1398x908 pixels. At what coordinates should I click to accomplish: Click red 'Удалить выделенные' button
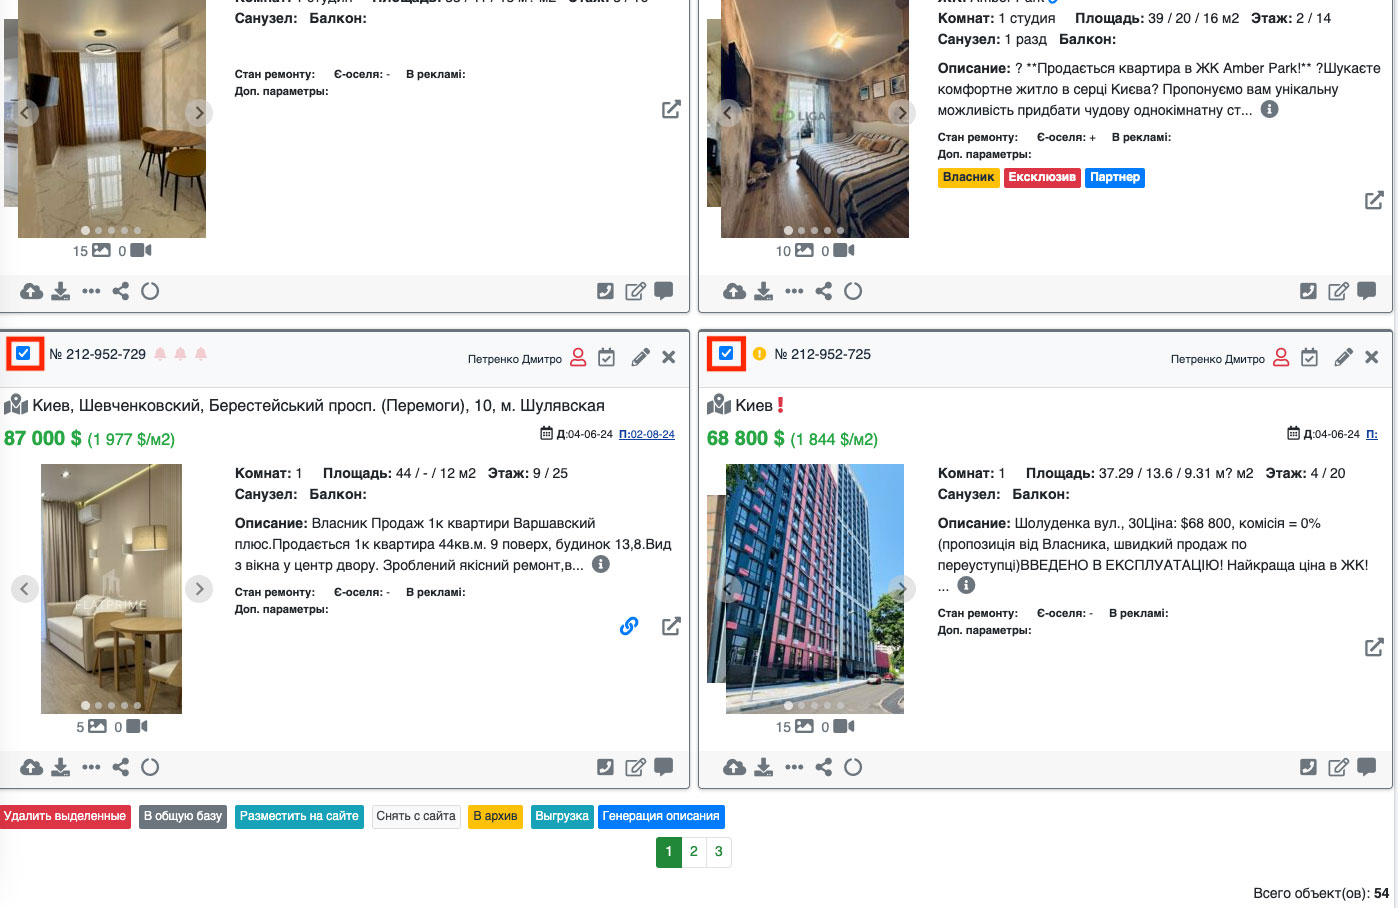click(x=65, y=816)
